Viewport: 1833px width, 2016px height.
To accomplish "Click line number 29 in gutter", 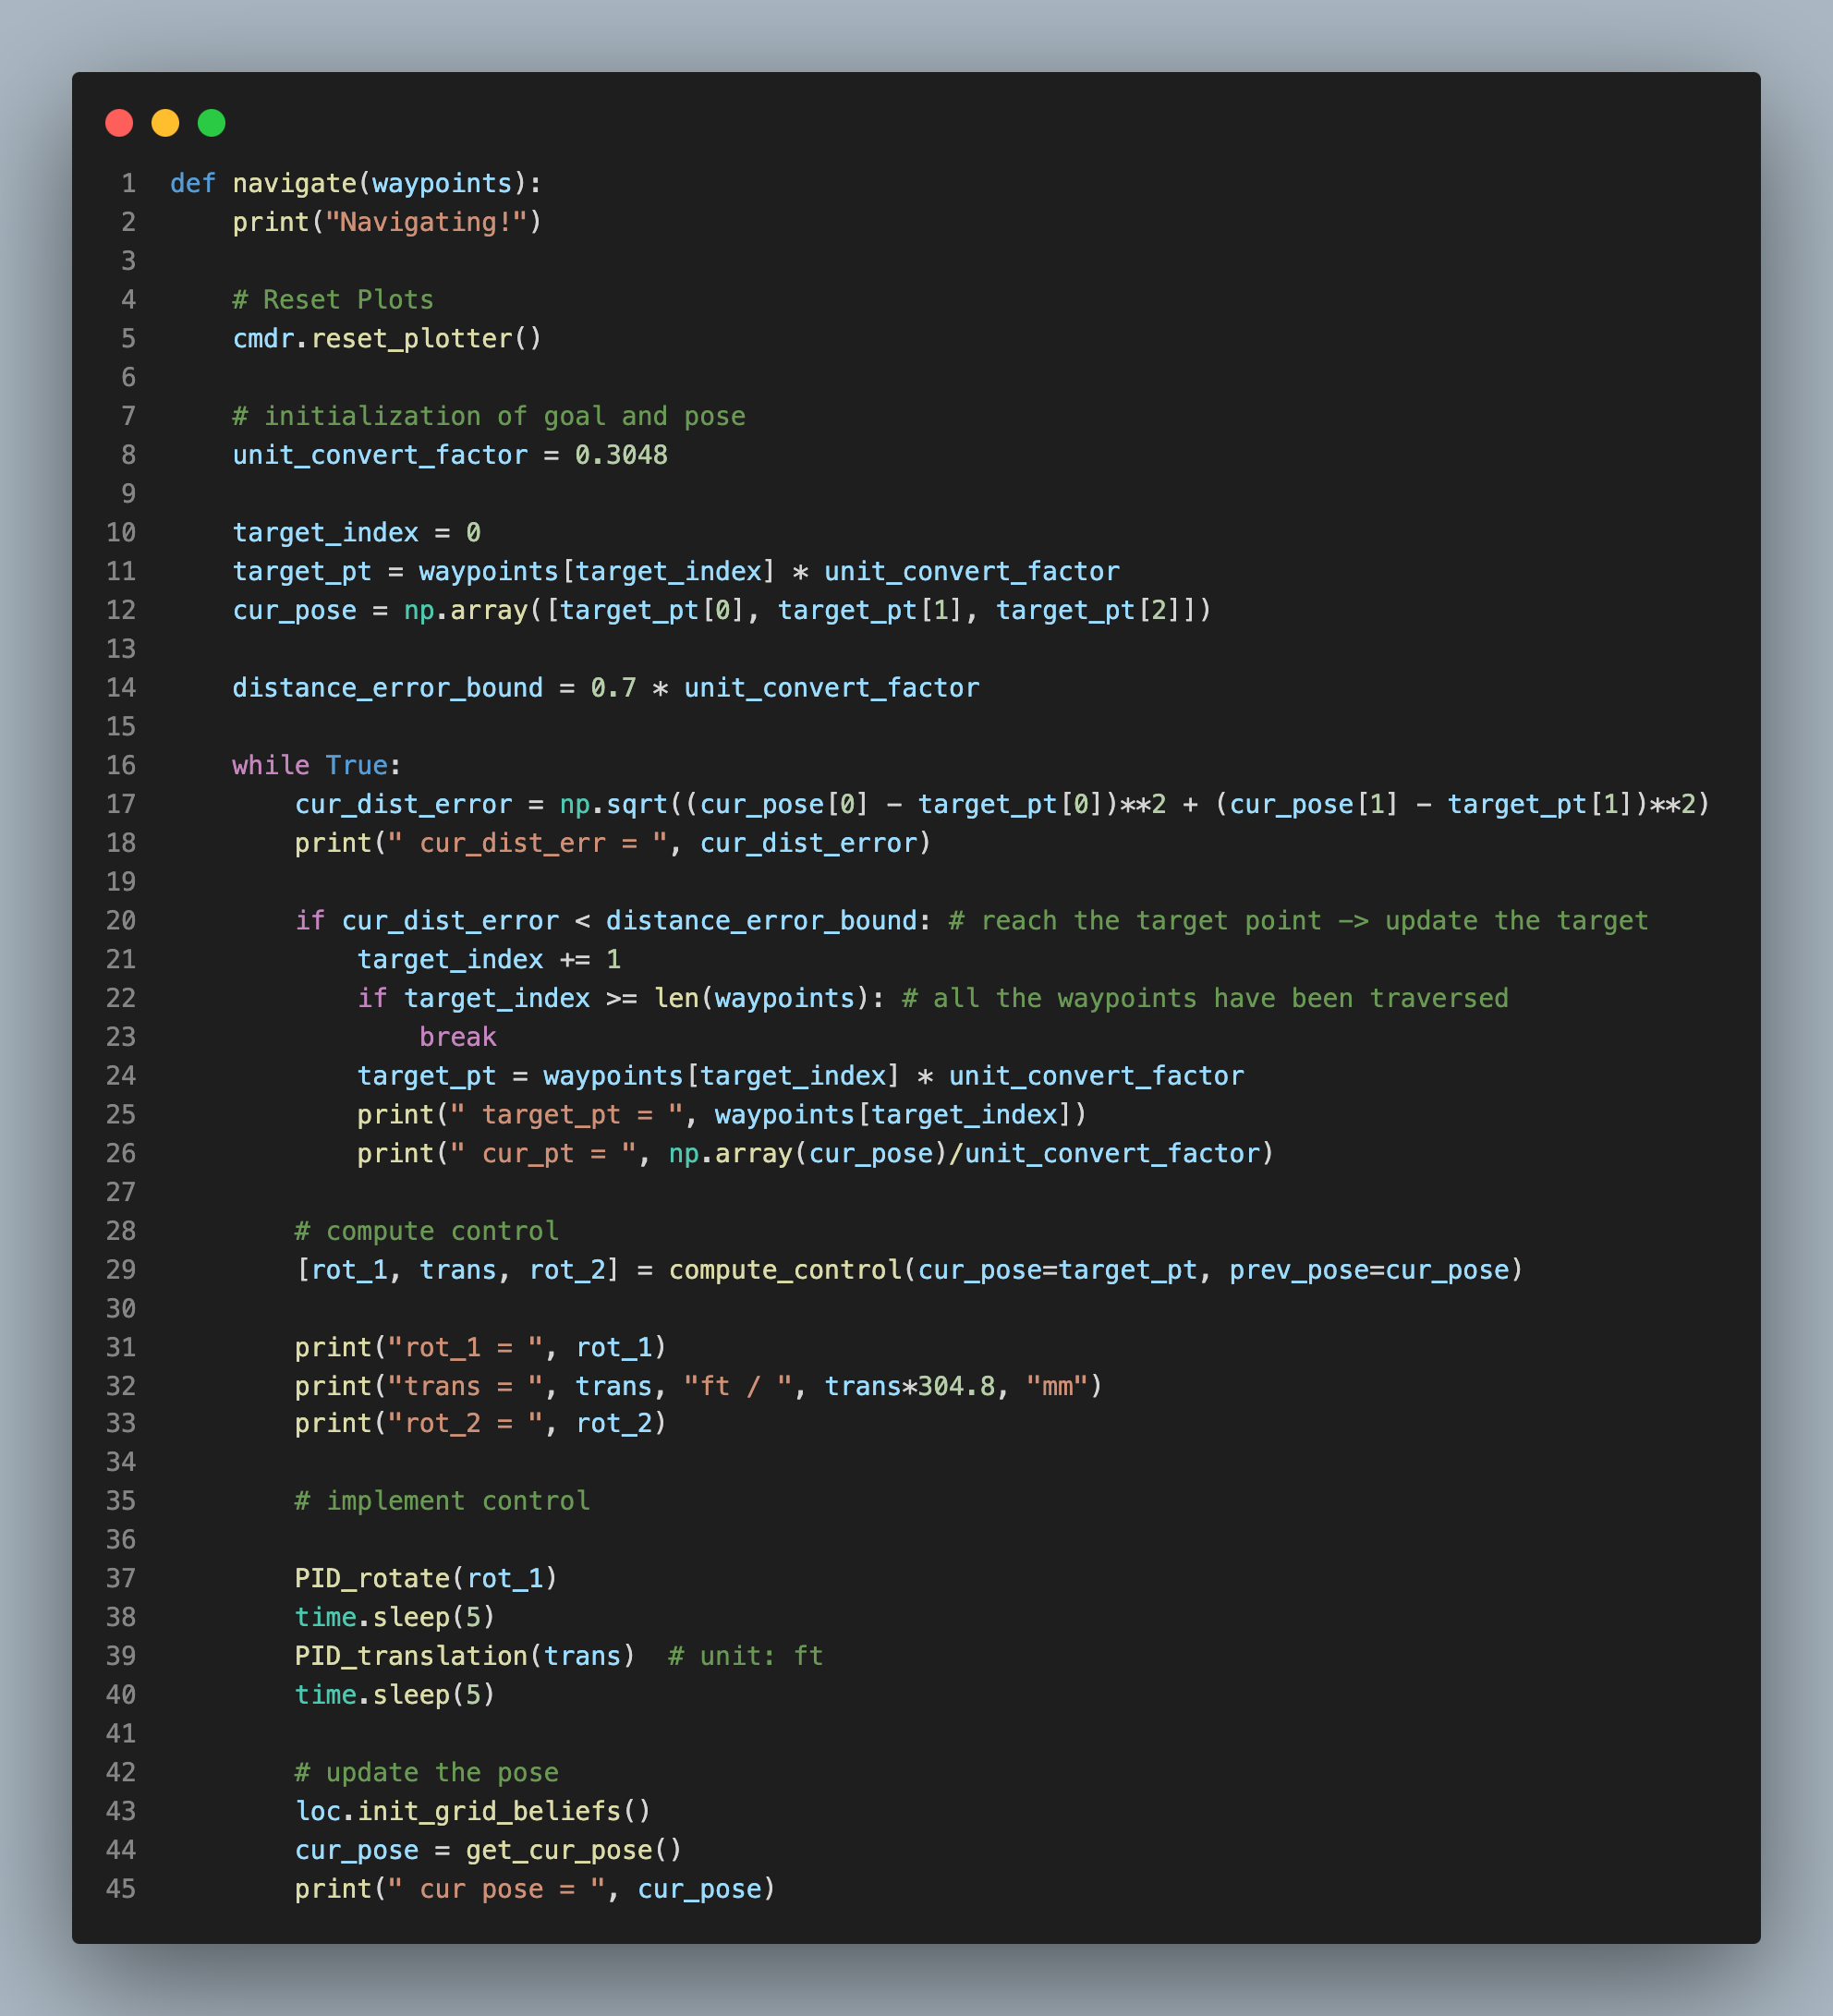I will 121,1270.
